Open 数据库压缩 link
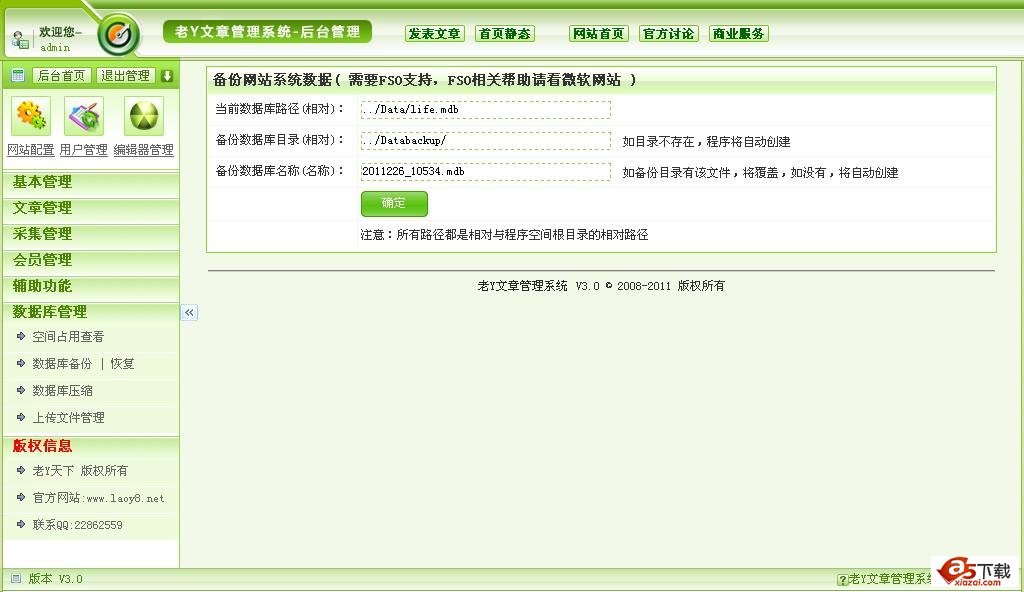Viewport: 1024px width, 592px height. (63, 390)
